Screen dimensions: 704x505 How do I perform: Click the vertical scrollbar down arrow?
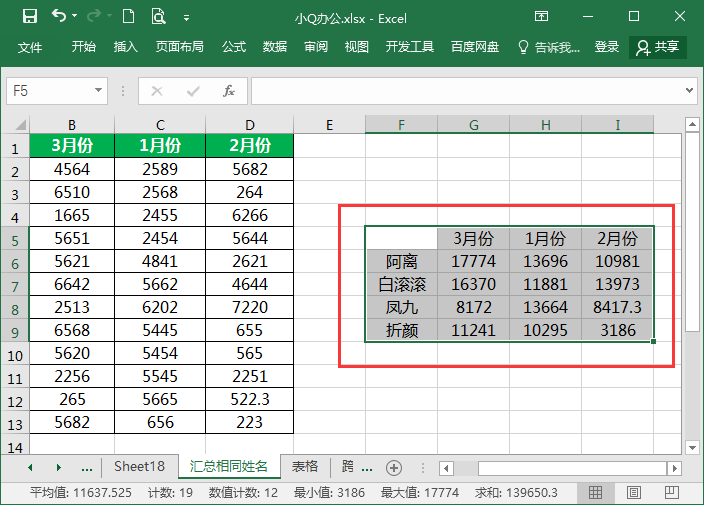click(692, 447)
